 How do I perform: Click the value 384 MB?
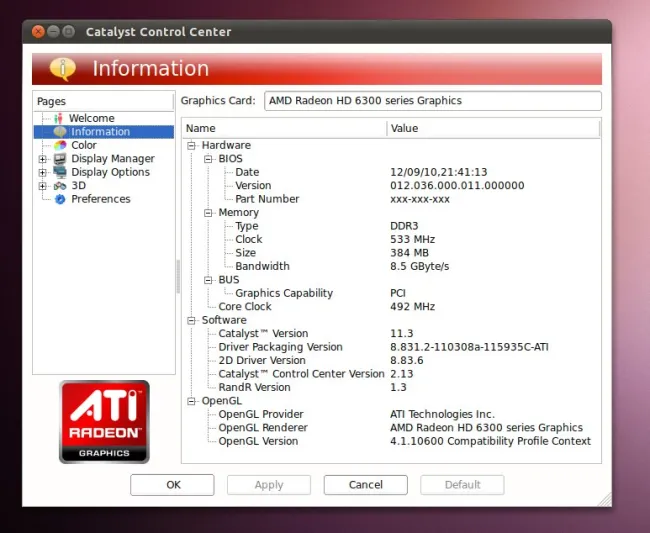click(x=410, y=253)
